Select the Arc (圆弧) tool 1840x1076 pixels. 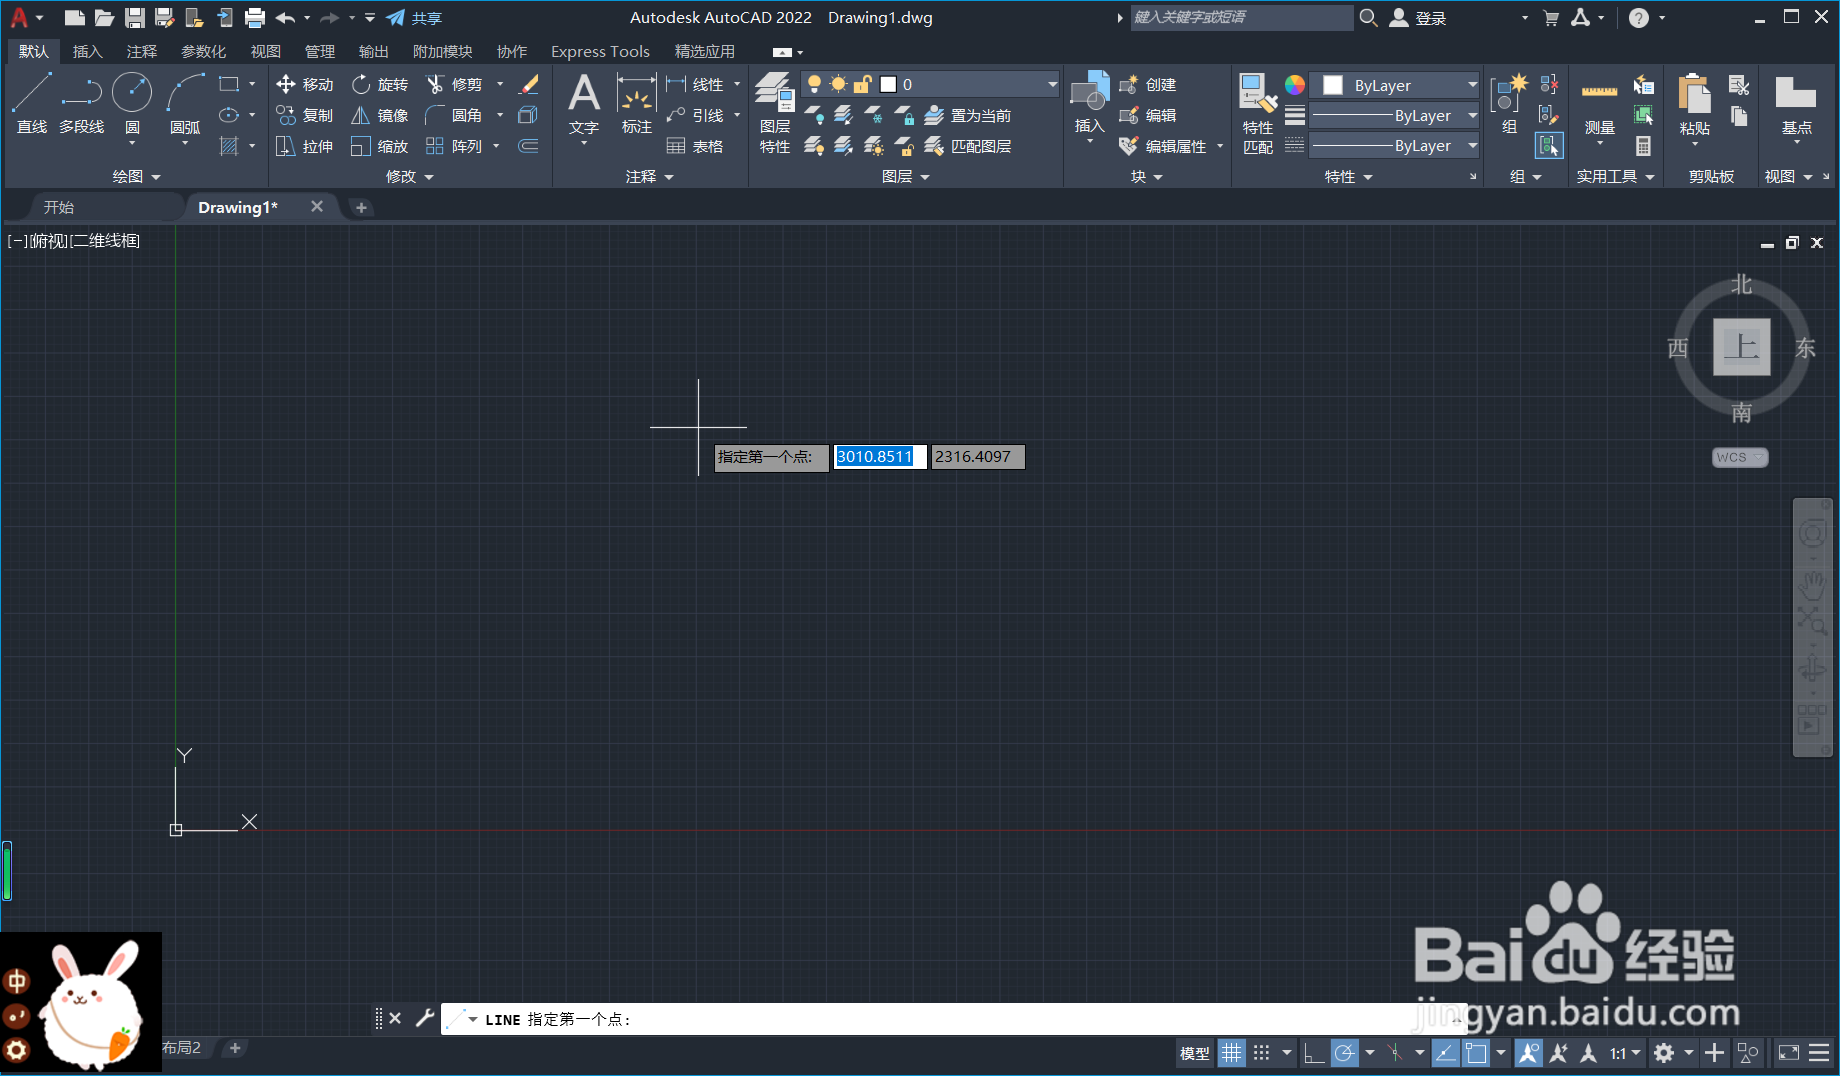pos(185,102)
